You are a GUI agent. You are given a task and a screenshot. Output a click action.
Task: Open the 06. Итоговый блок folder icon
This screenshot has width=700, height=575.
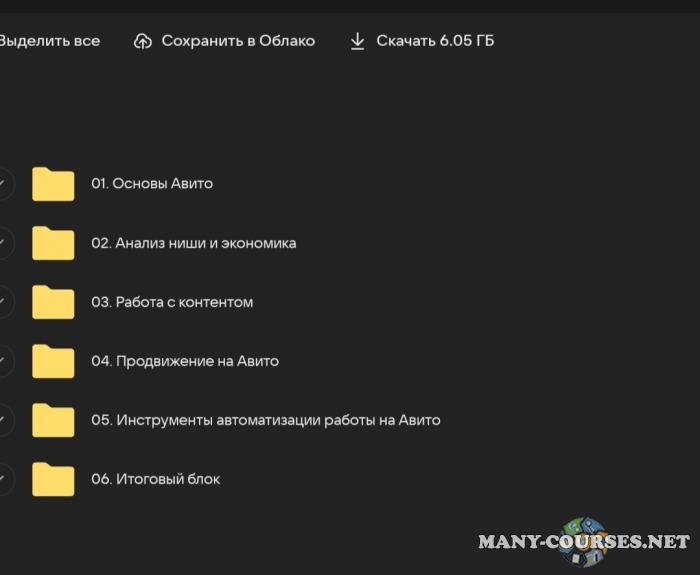[53, 479]
